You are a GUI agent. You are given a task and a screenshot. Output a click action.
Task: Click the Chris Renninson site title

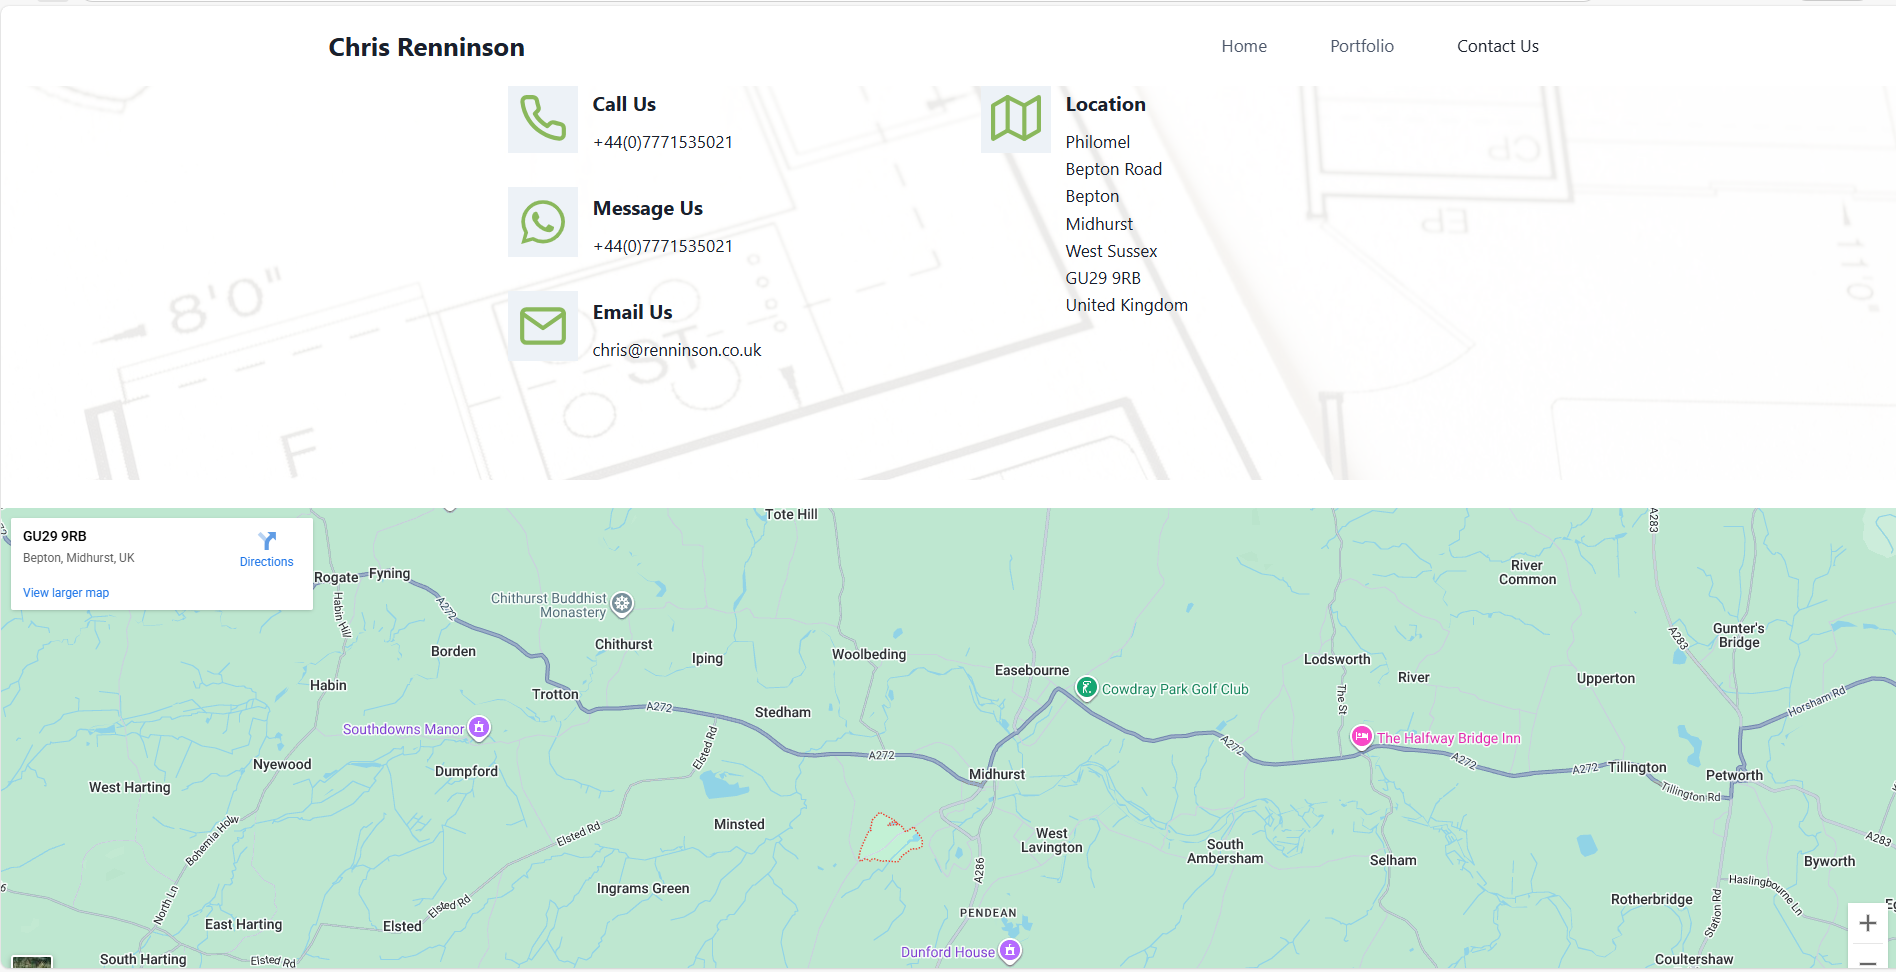click(x=426, y=47)
